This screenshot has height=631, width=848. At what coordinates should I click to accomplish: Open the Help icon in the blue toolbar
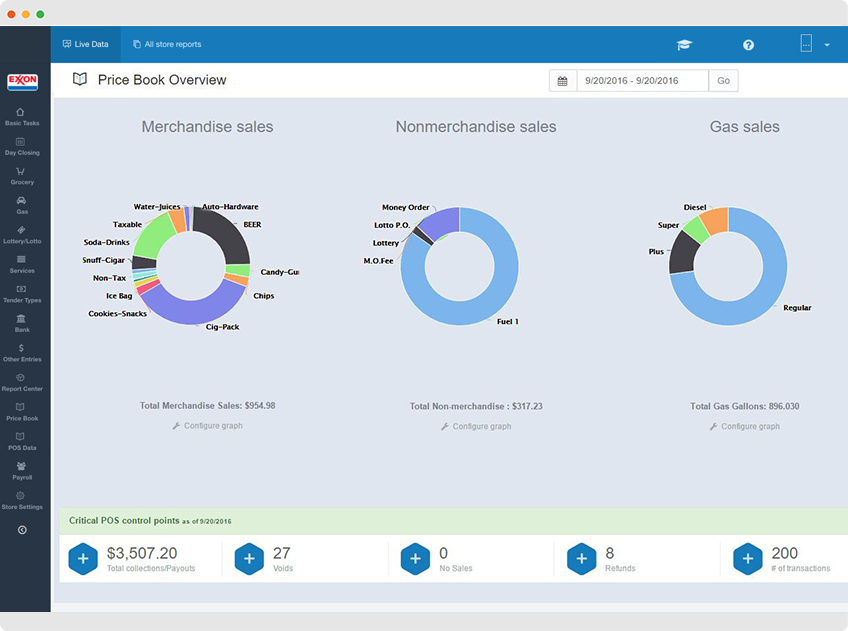748,44
